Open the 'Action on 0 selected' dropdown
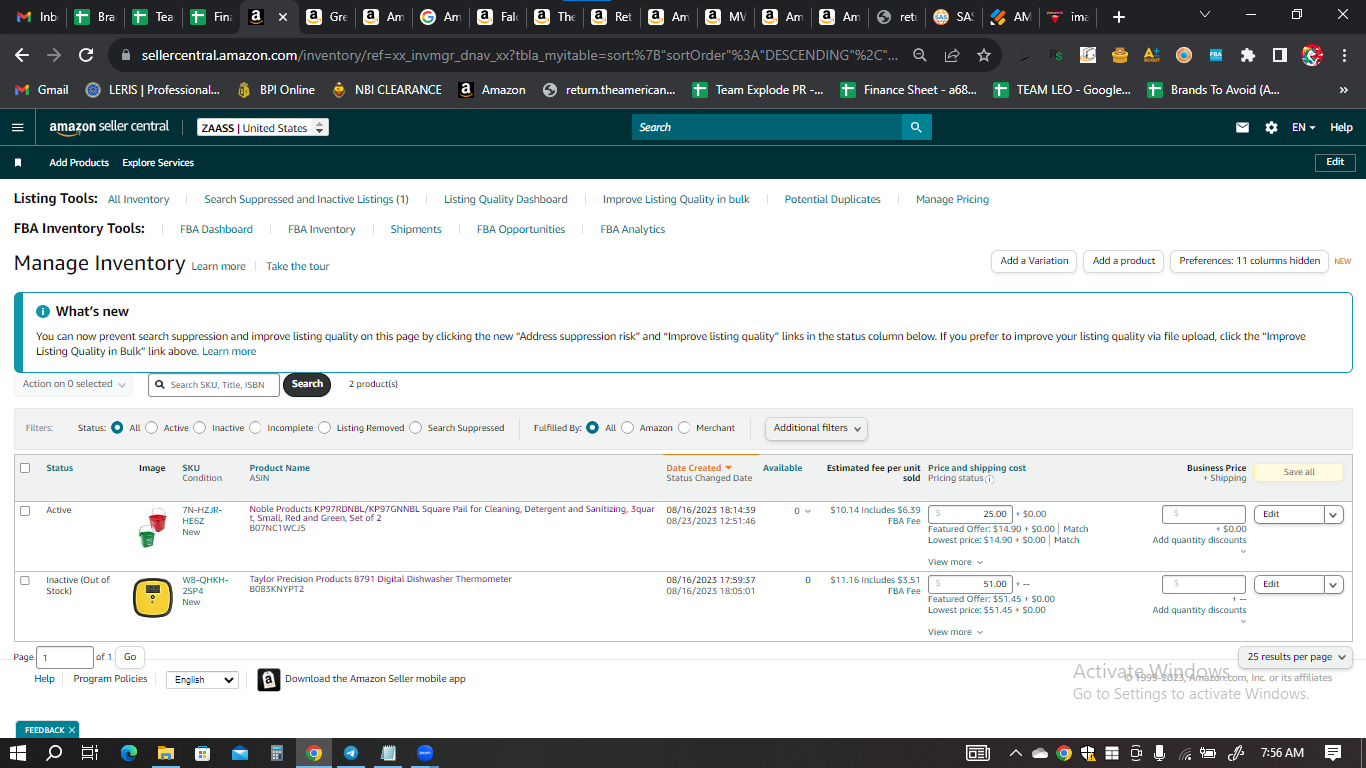The height and width of the screenshot is (768, 1366). pyautogui.click(x=74, y=384)
